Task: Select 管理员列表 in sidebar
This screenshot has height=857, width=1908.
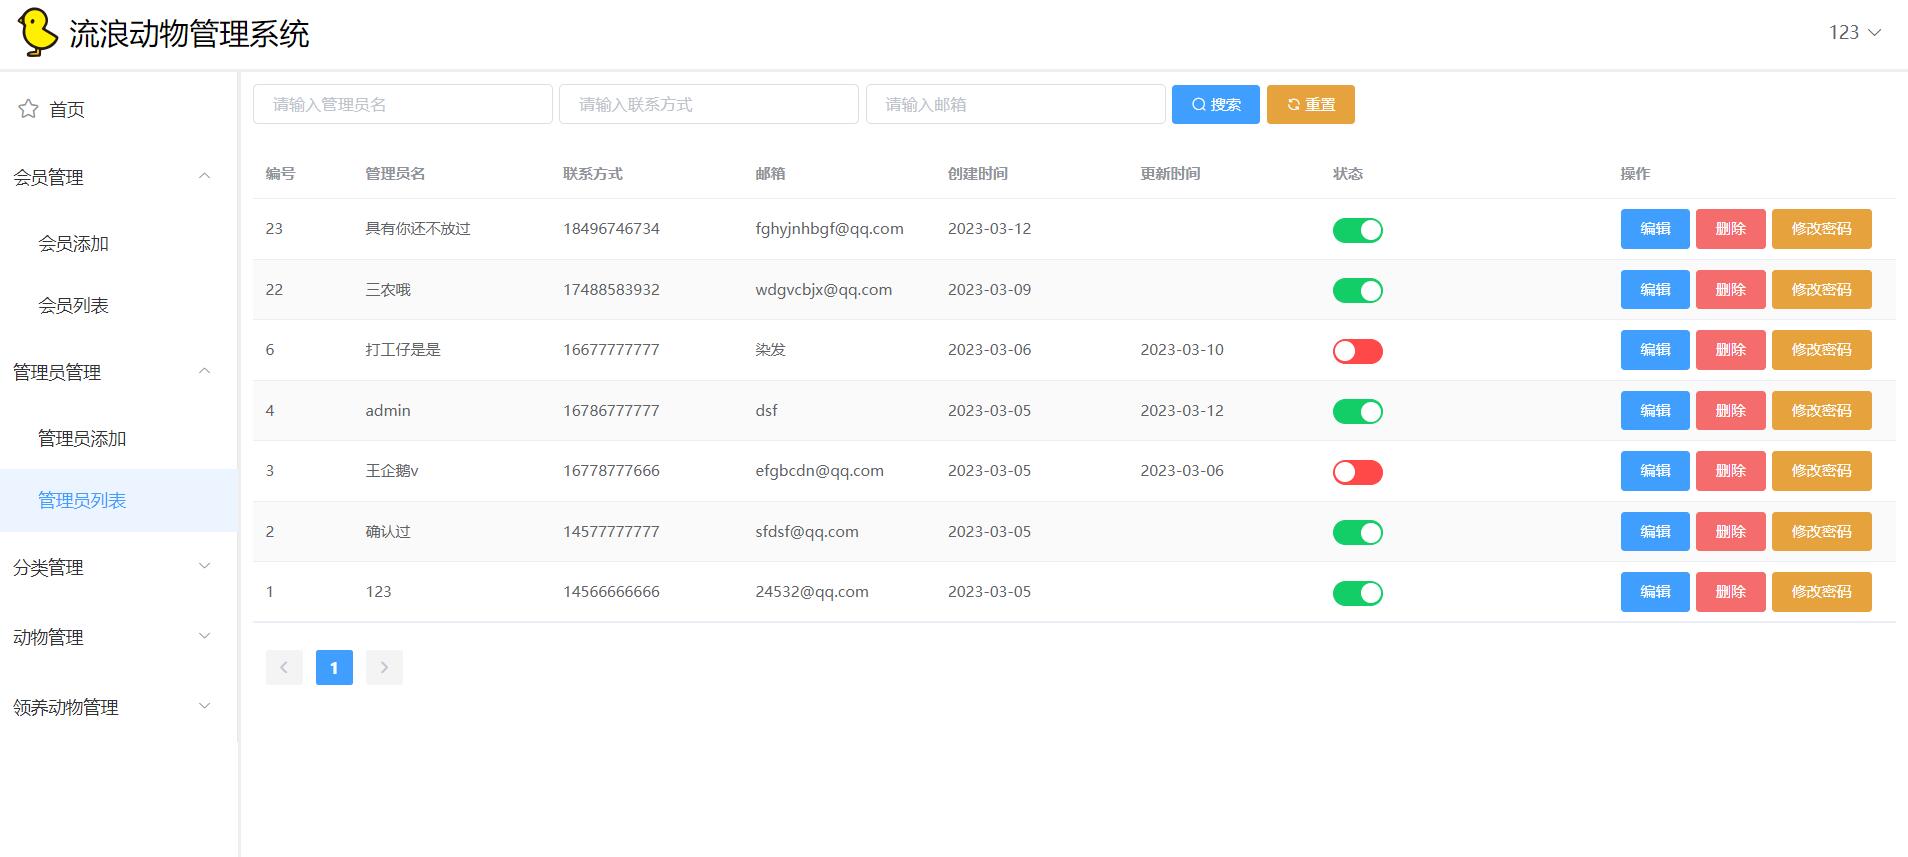Action: pos(118,500)
